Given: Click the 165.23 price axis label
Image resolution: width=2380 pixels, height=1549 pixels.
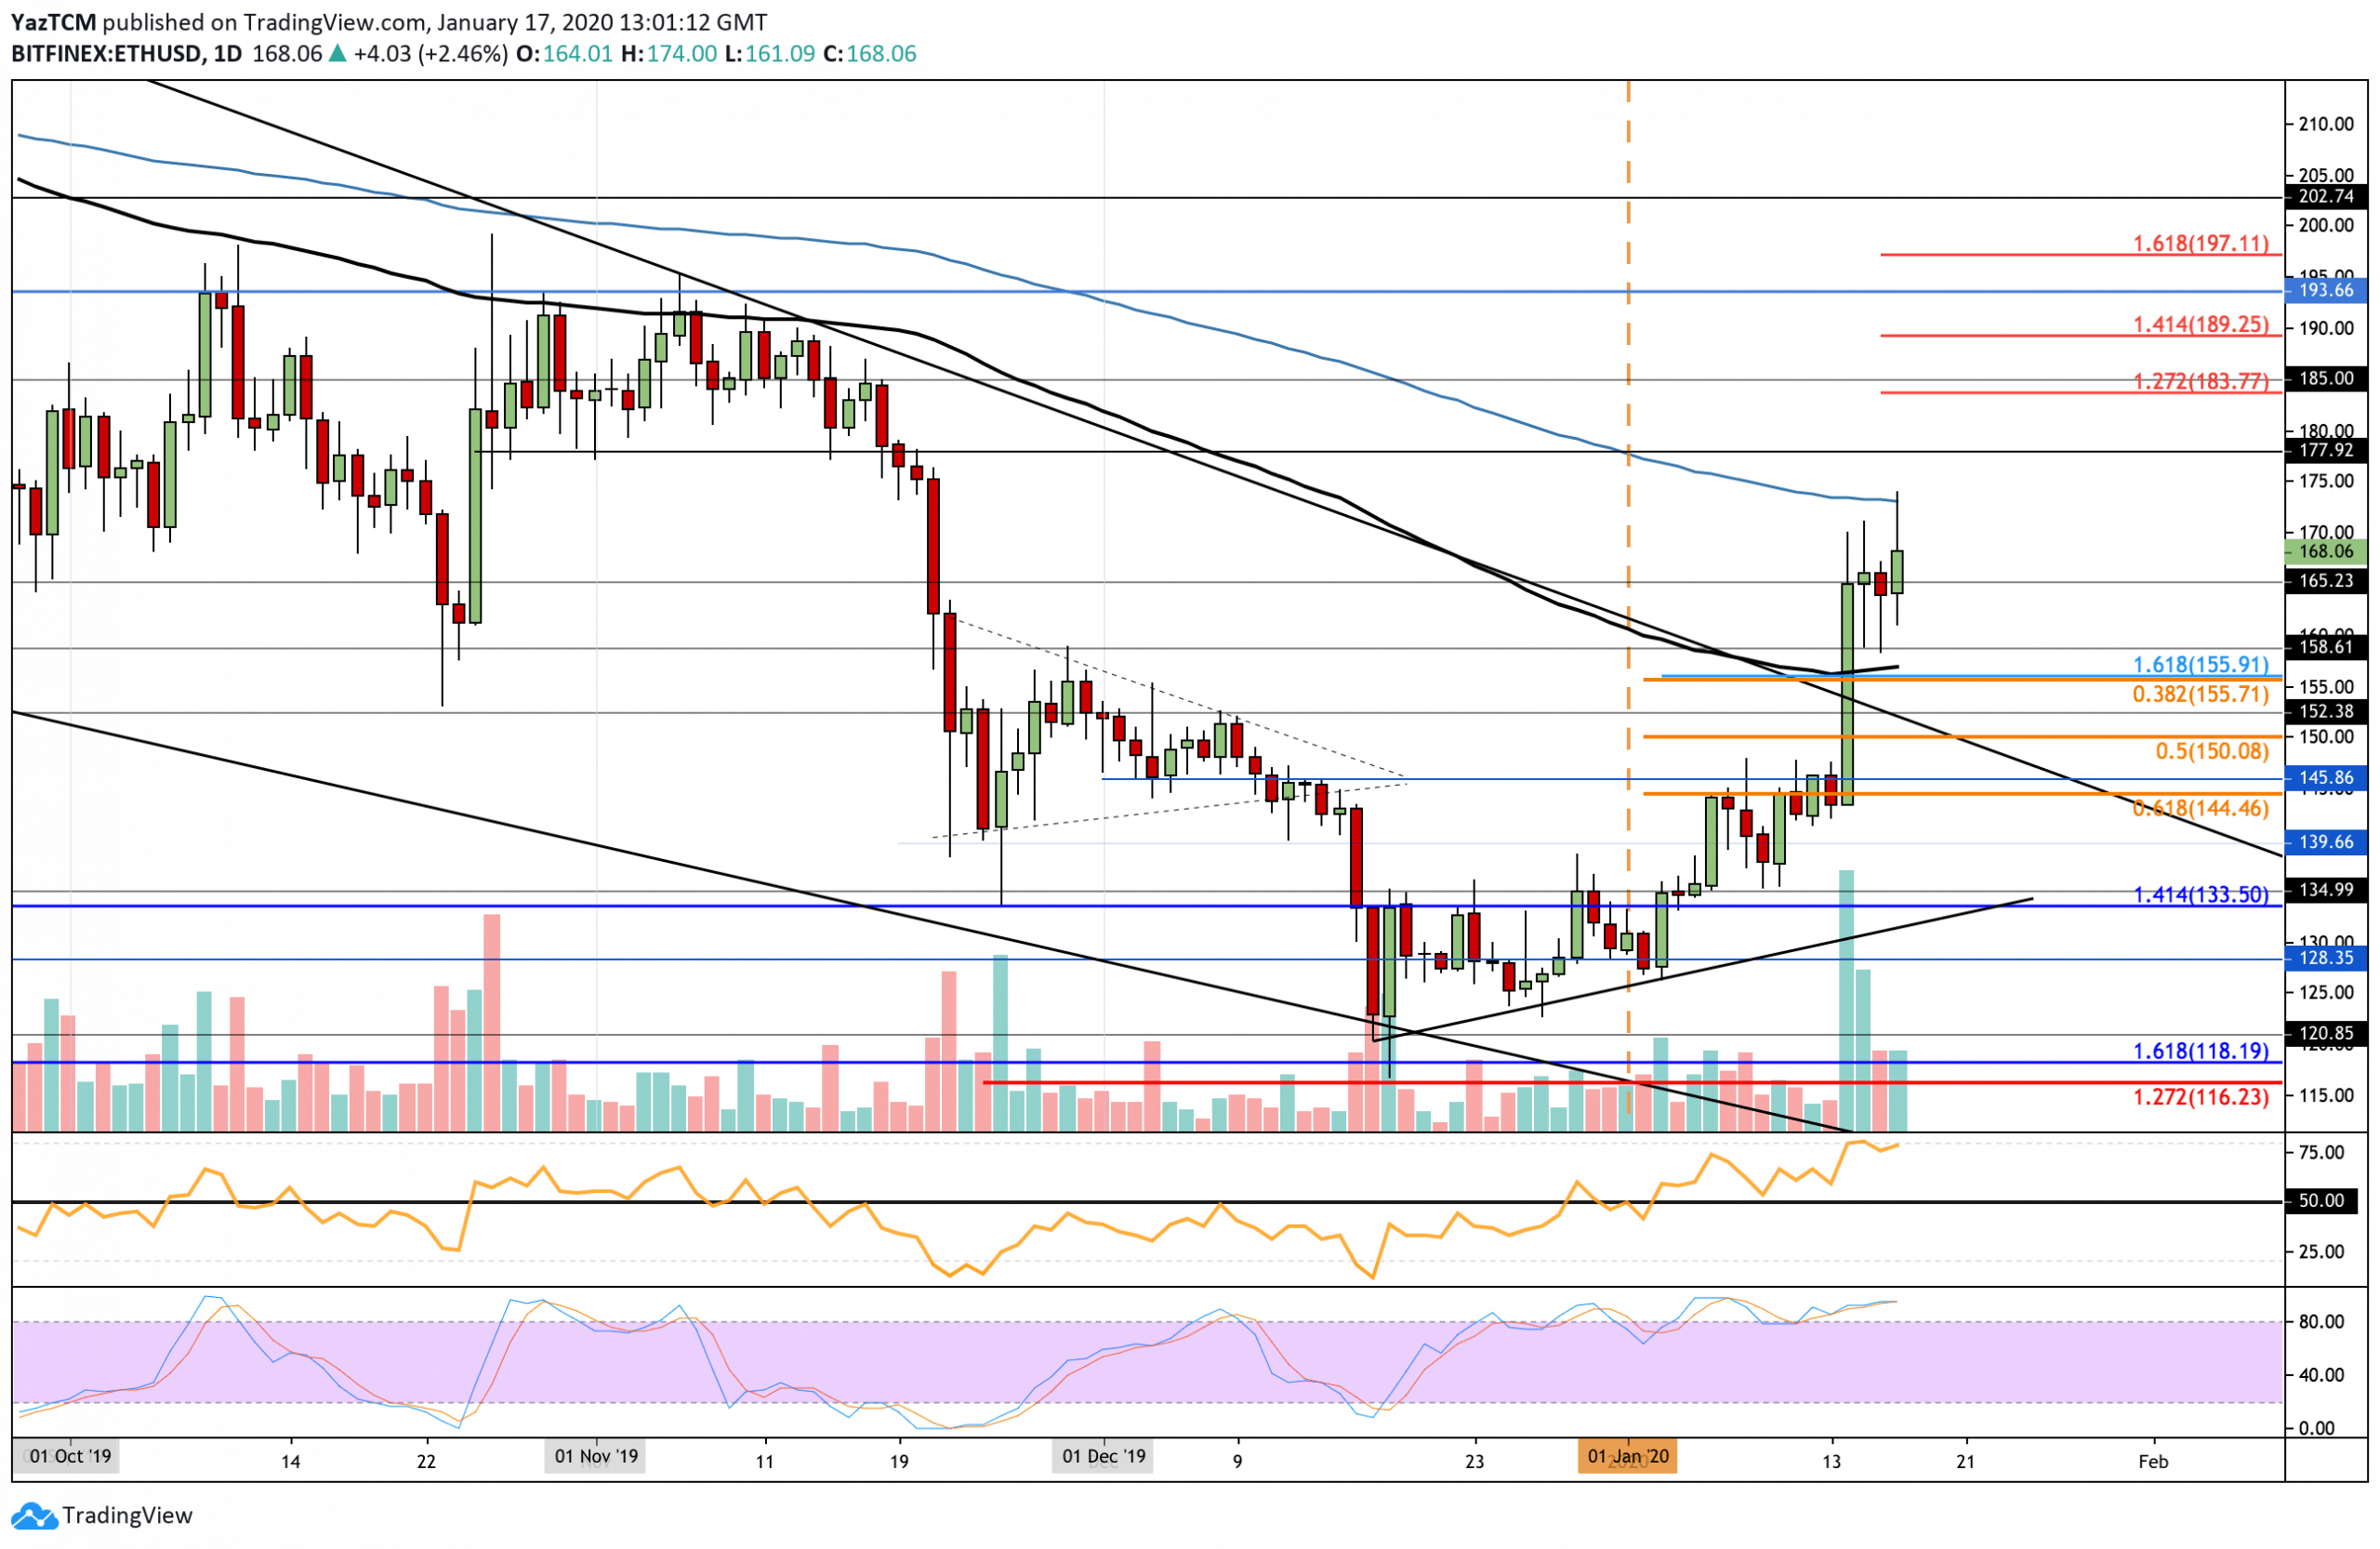Looking at the screenshot, I should [x=2326, y=580].
